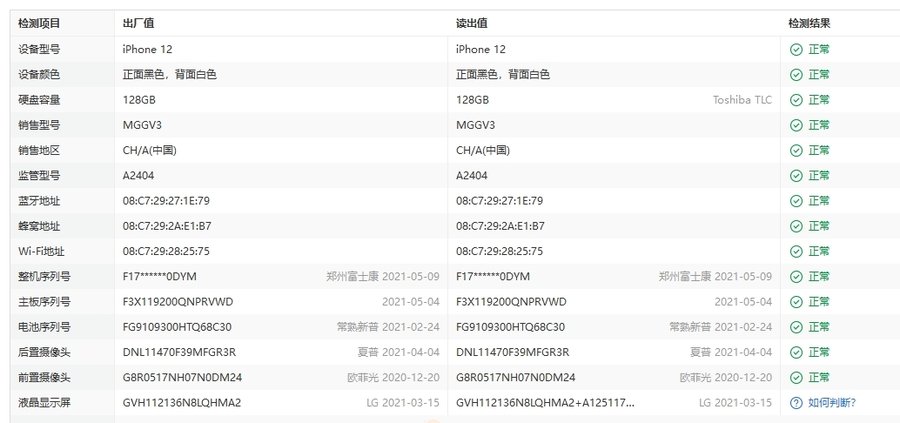Select the 设备颜色 row label
900x423 pixels.
coord(39,75)
